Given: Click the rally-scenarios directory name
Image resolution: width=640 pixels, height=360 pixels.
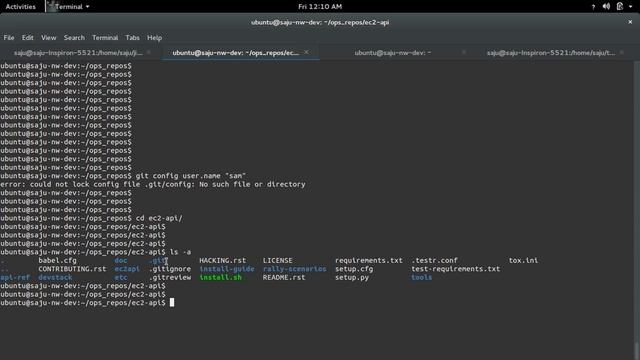Looking at the screenshot, I should click(295, 269).
